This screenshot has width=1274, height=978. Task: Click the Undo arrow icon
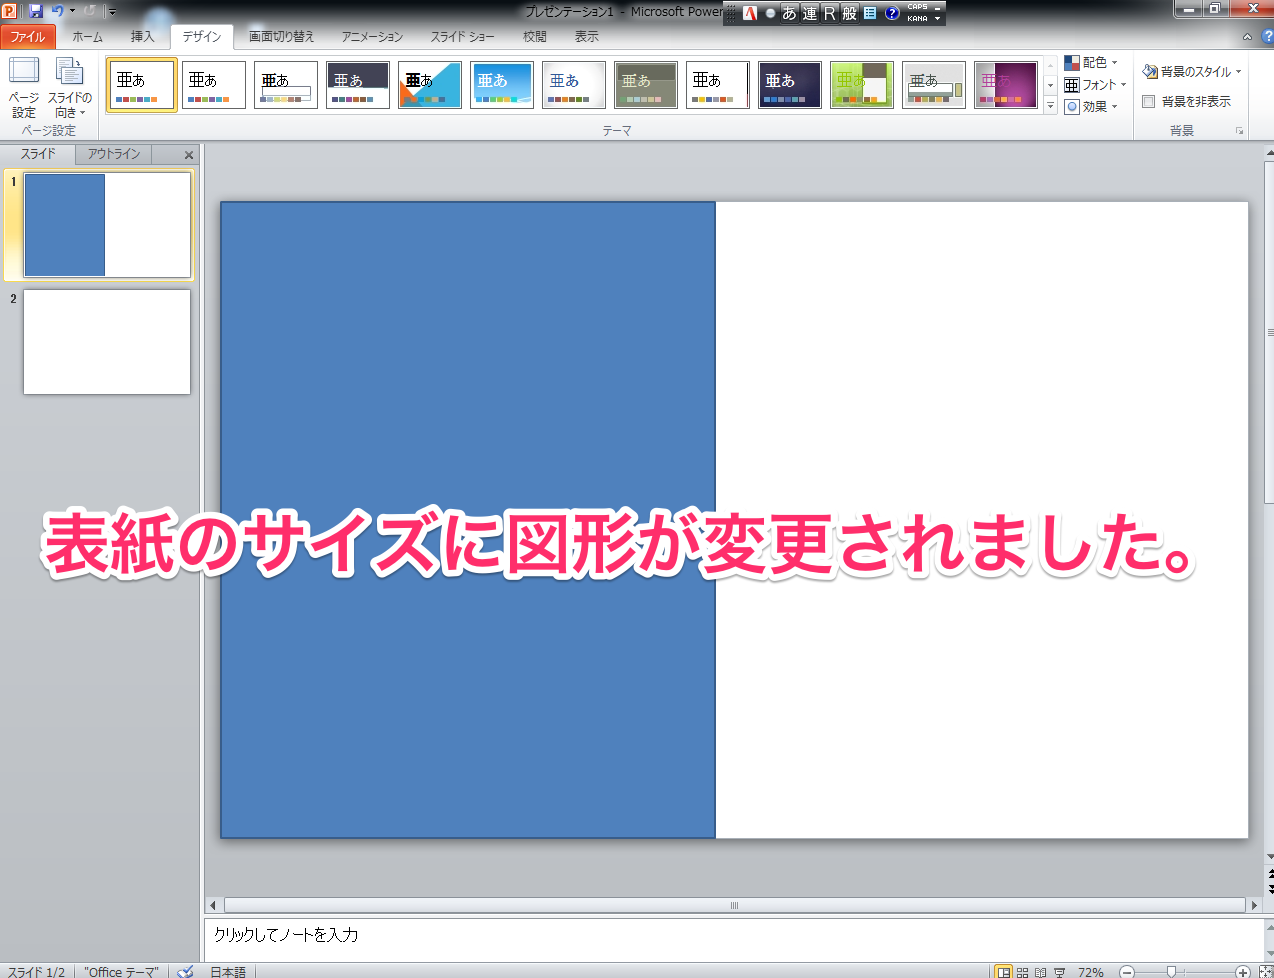point(57,11)
